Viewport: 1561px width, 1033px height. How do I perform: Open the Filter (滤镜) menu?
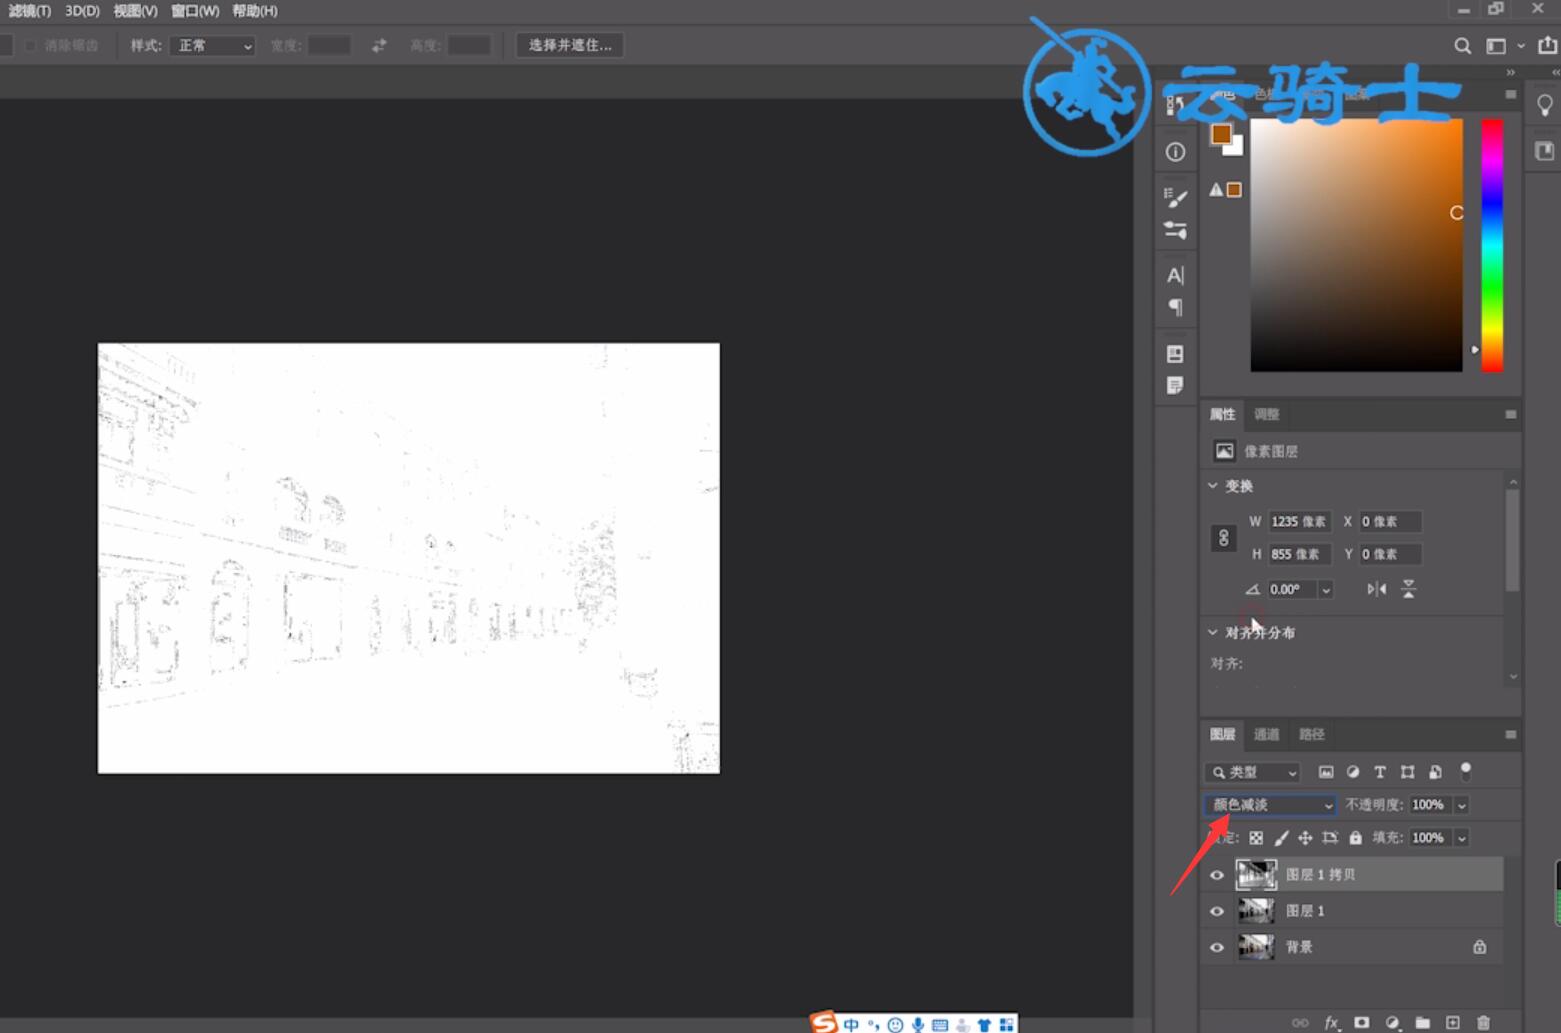29,11
